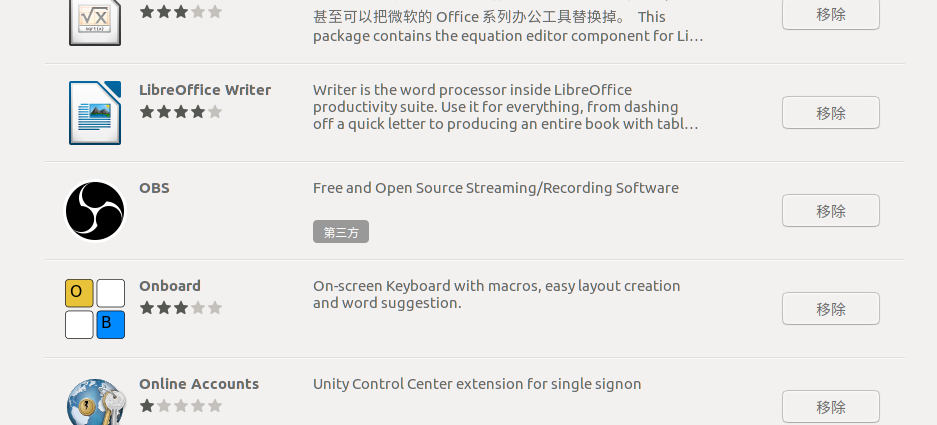This screenshot has height=425, width=937.
Task: Open the LibreOffice Writer title
Action: click(x=205, y=90)
